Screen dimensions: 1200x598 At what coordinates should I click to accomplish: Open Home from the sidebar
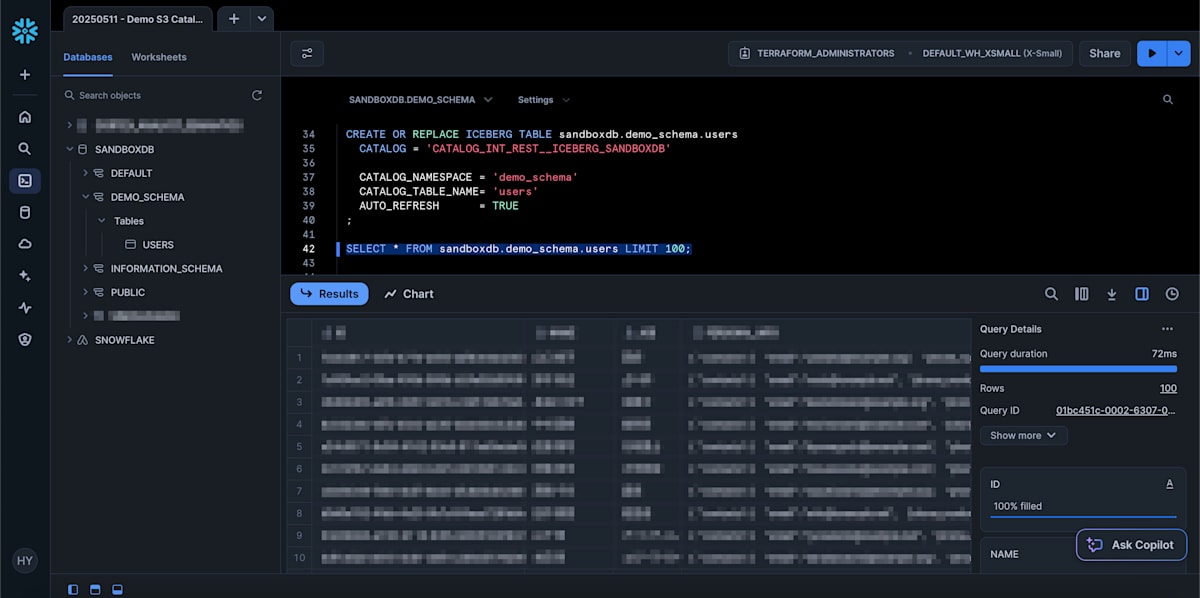tap(25, 117)
